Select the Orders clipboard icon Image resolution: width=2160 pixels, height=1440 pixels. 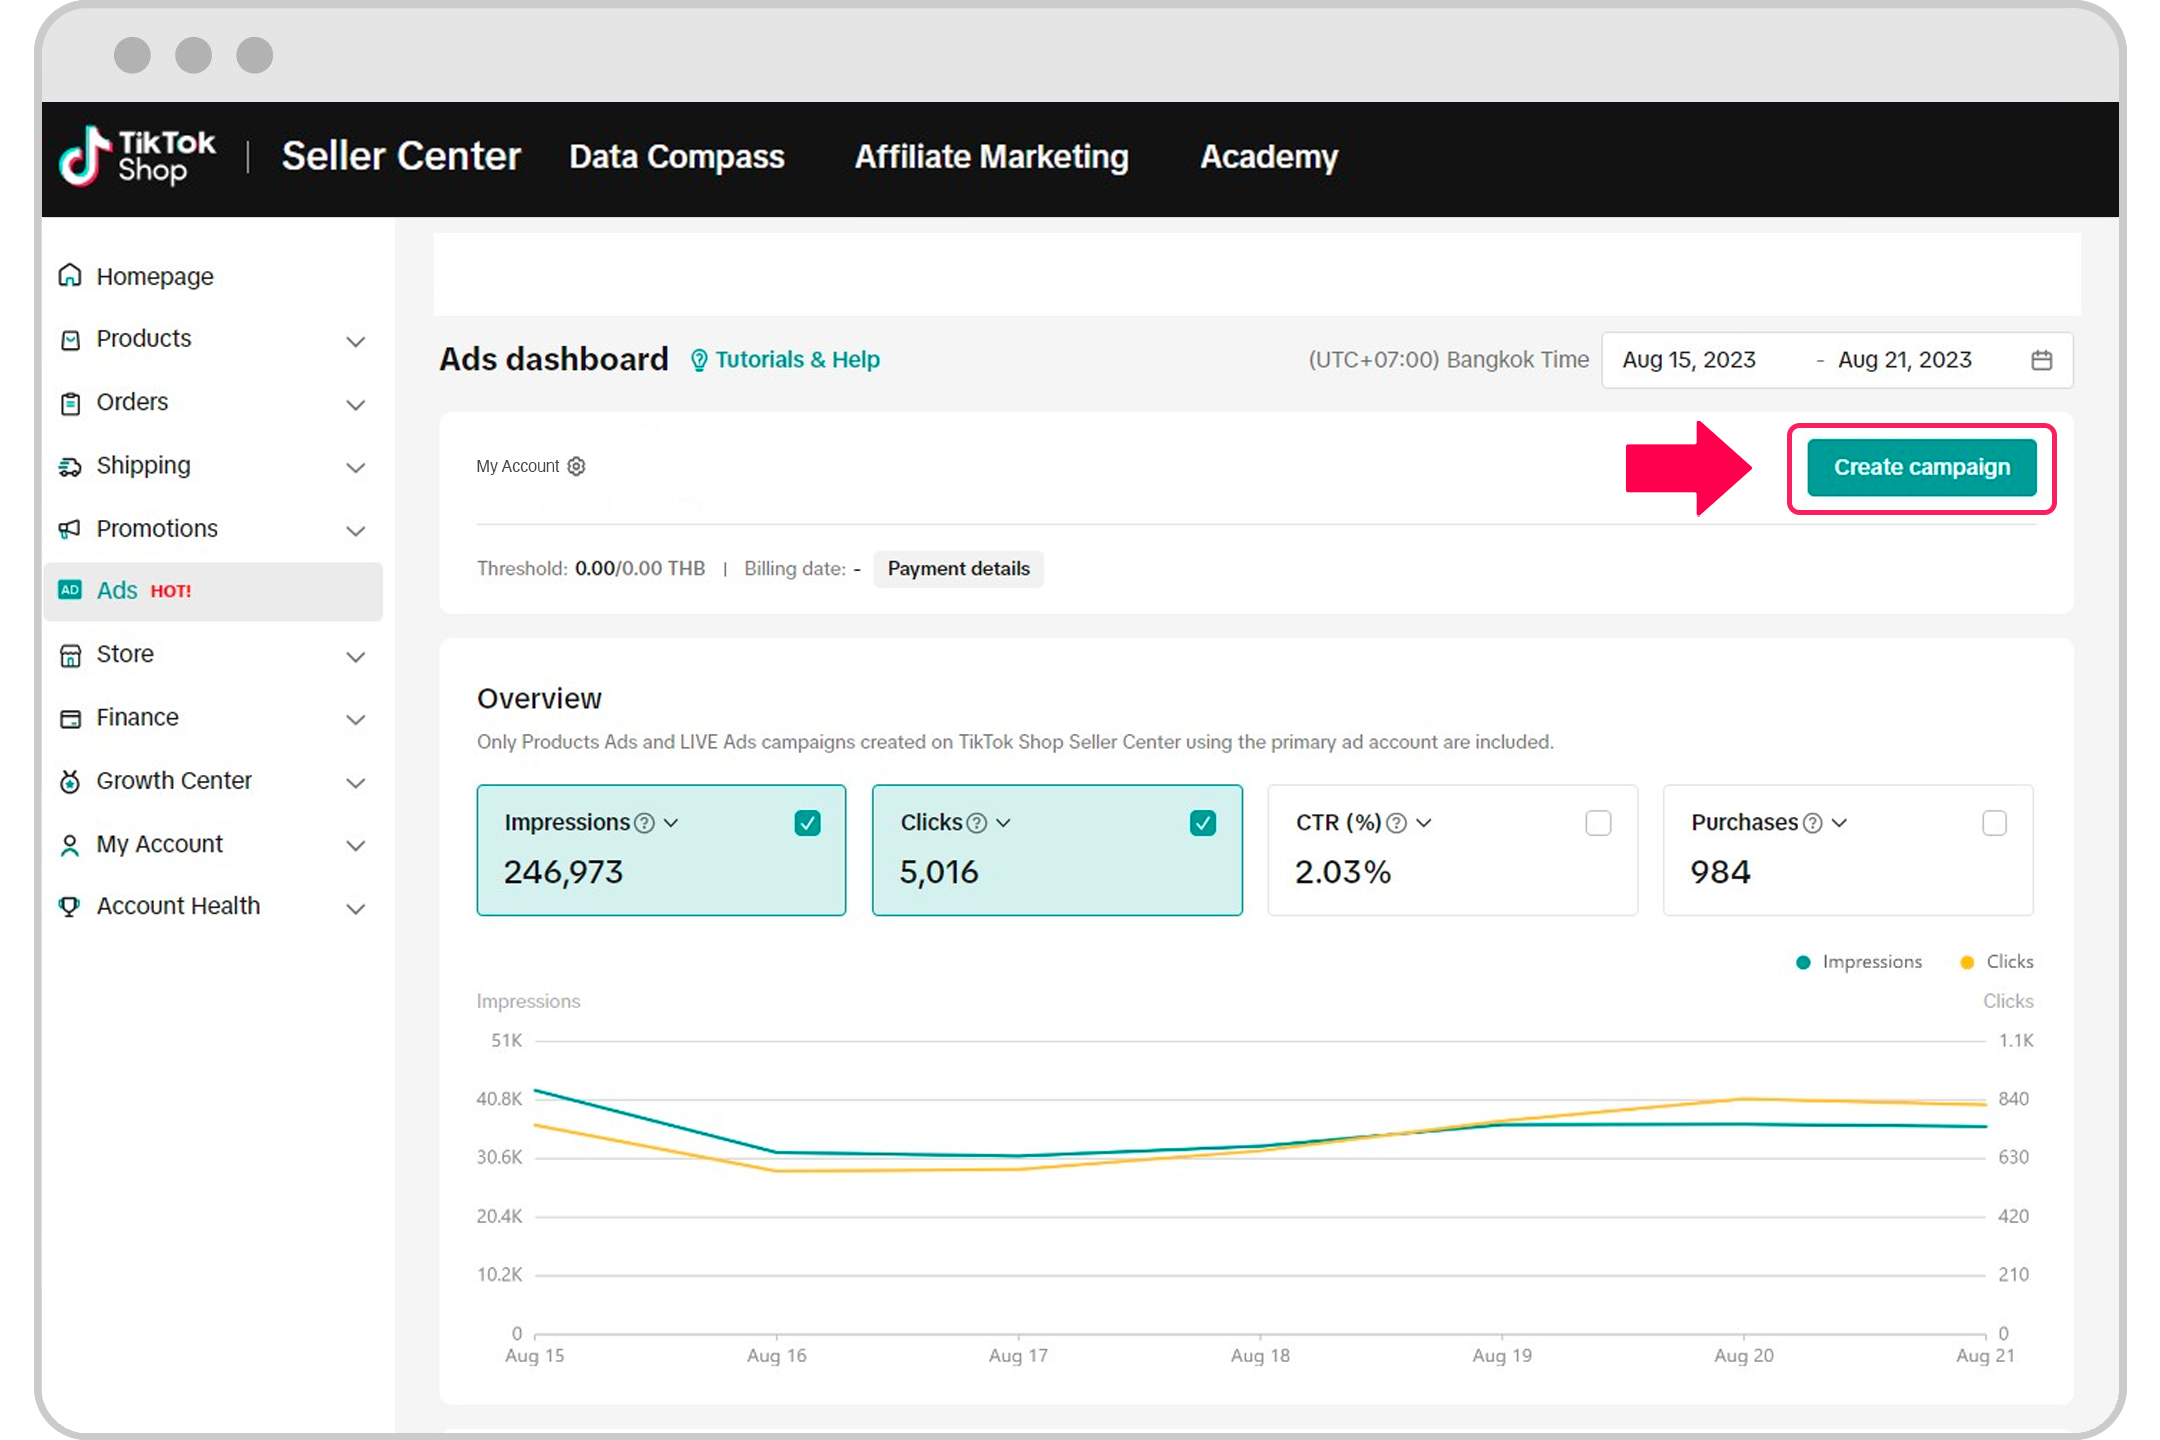tap(70, 403)
